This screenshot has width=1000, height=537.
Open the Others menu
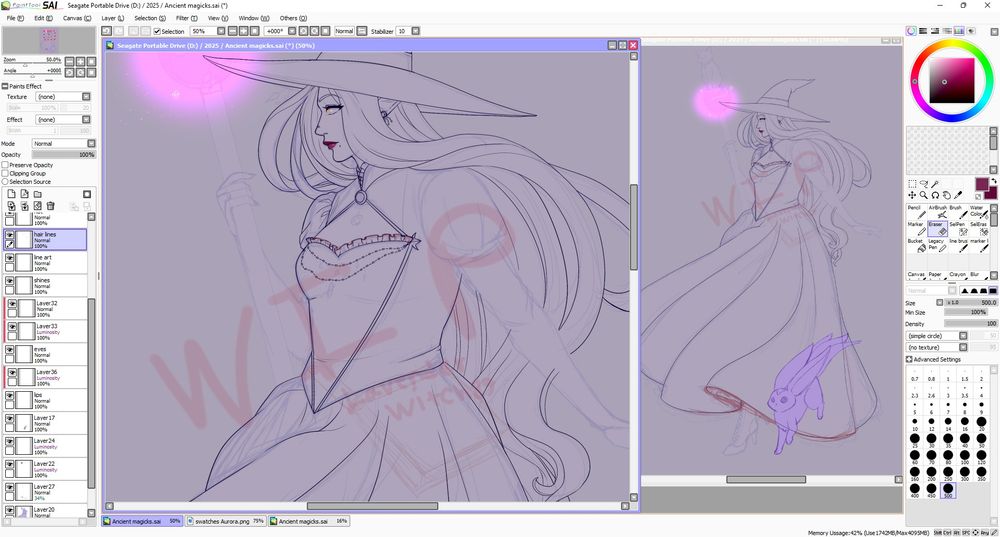[293, 18]
